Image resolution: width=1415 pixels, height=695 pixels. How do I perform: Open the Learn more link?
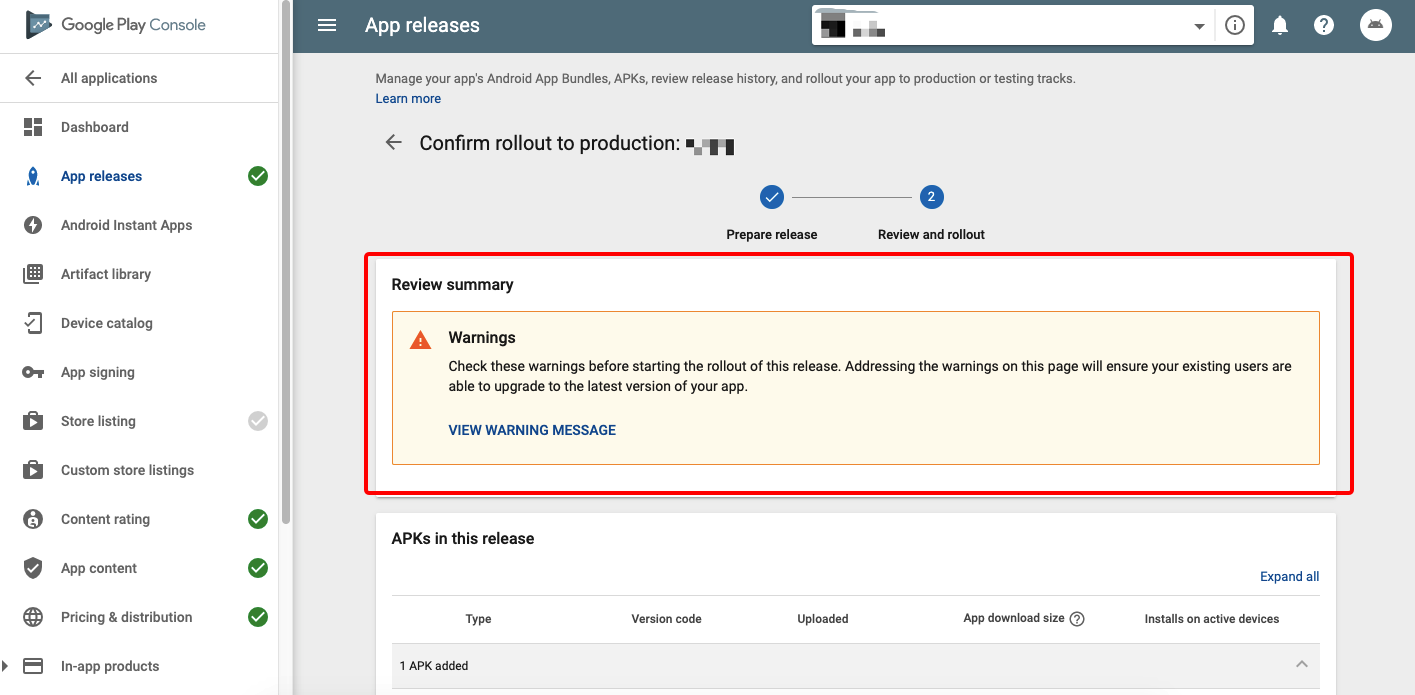[x=408, y=99]
